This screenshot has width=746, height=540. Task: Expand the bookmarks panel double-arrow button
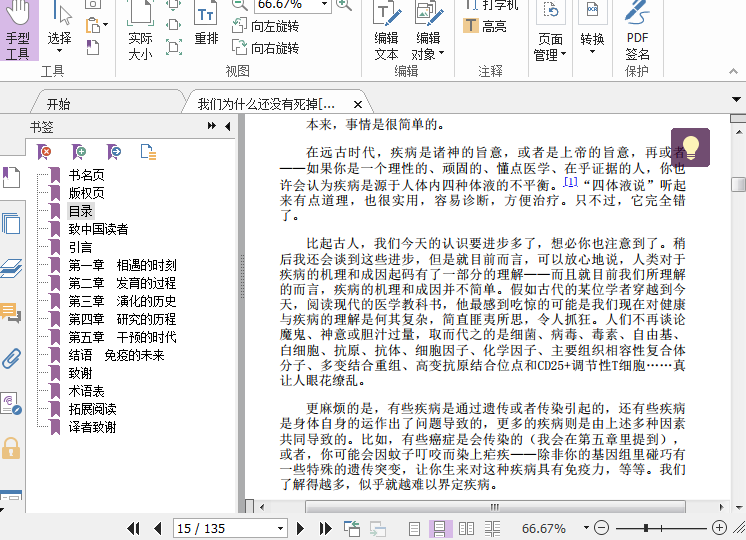pos(212,126)
